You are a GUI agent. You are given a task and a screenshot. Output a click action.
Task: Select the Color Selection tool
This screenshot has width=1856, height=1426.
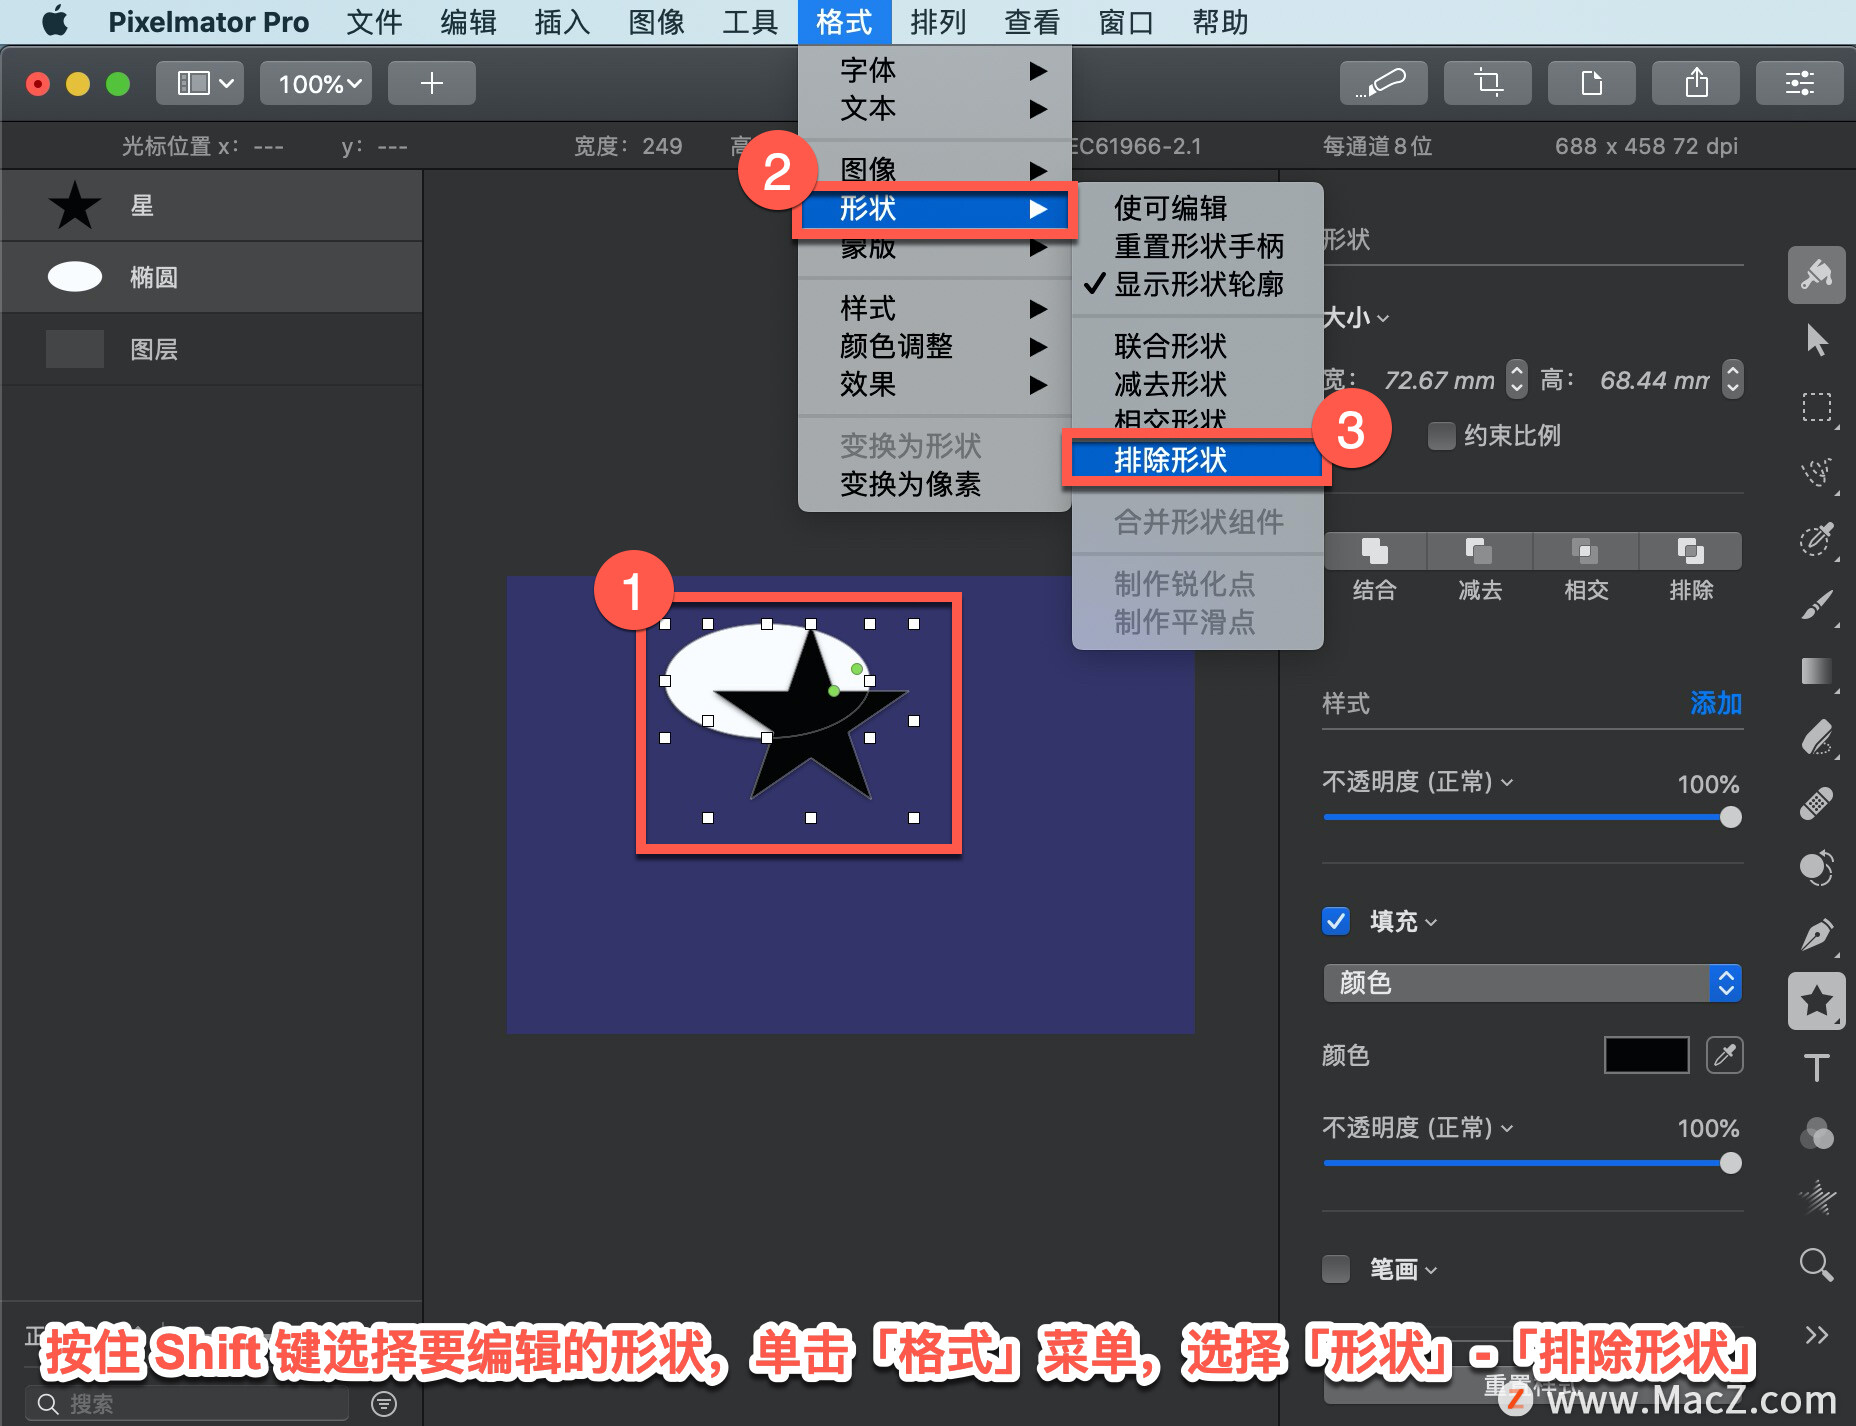click(x=1816, y=539)
